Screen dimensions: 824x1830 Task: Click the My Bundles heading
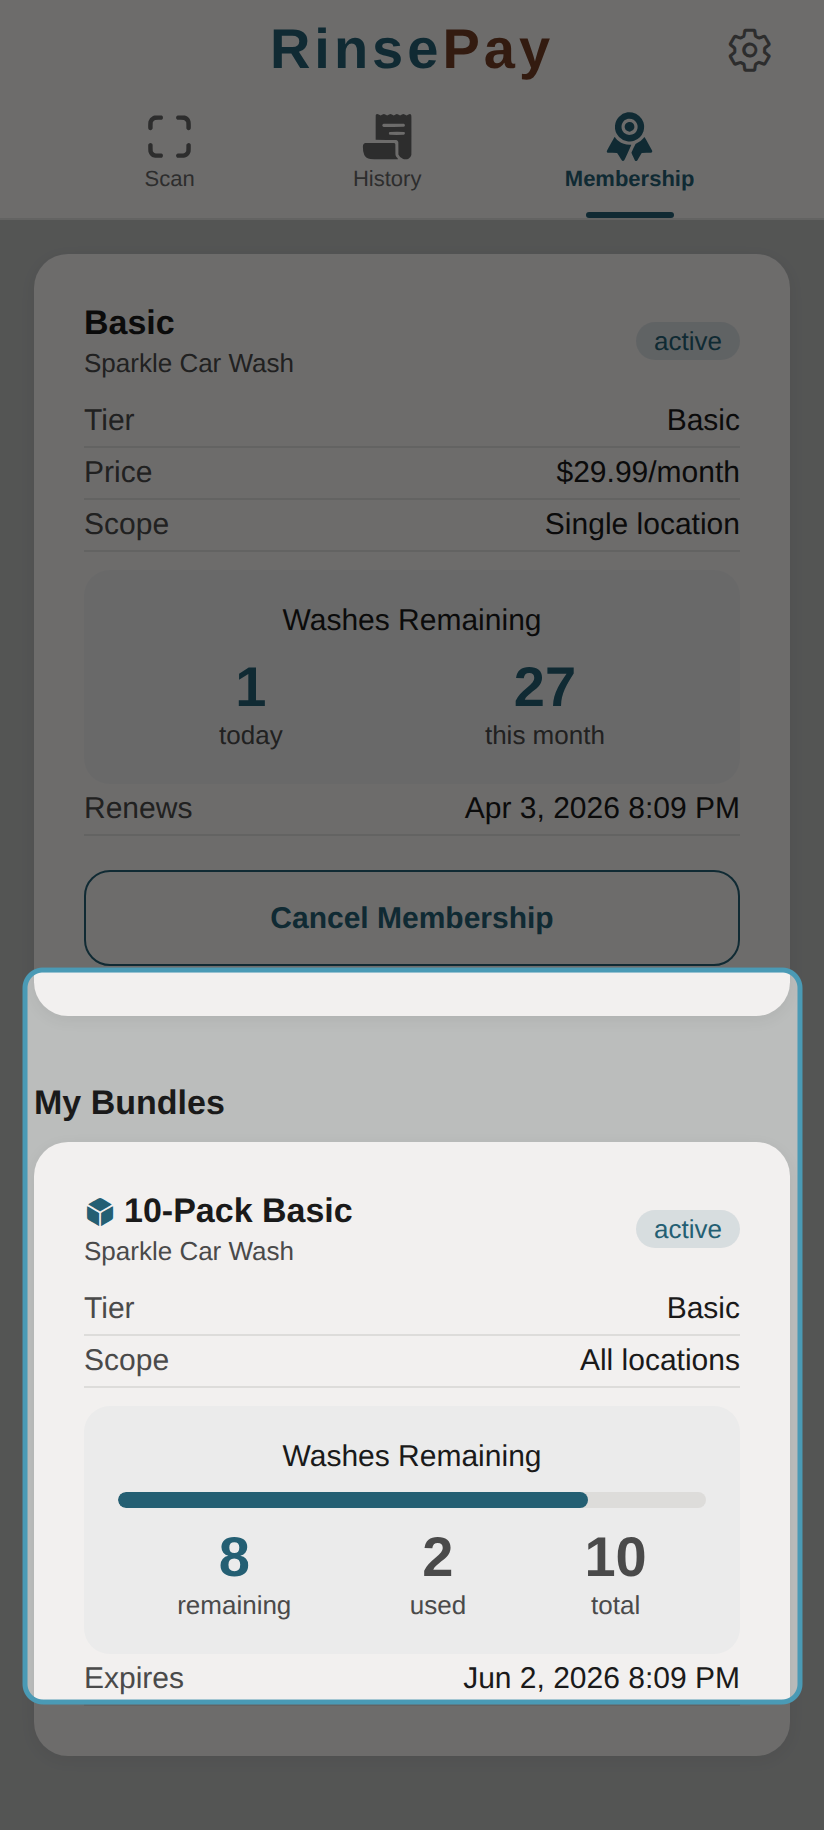click(129, 1103)
